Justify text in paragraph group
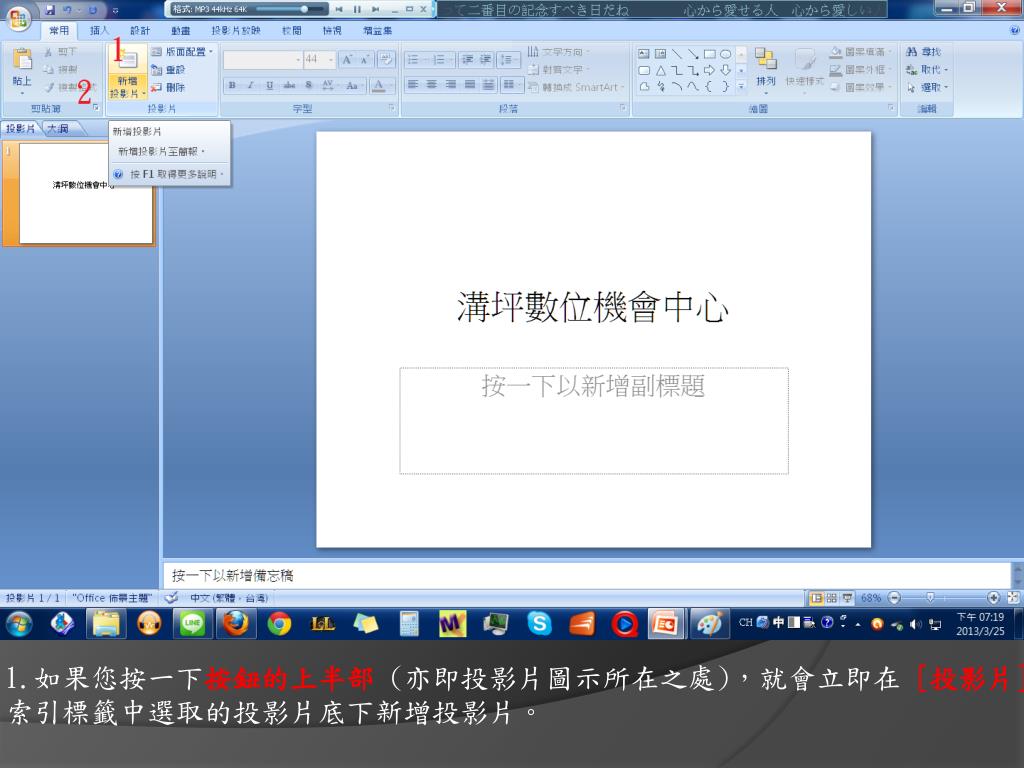 coord(470,85)
